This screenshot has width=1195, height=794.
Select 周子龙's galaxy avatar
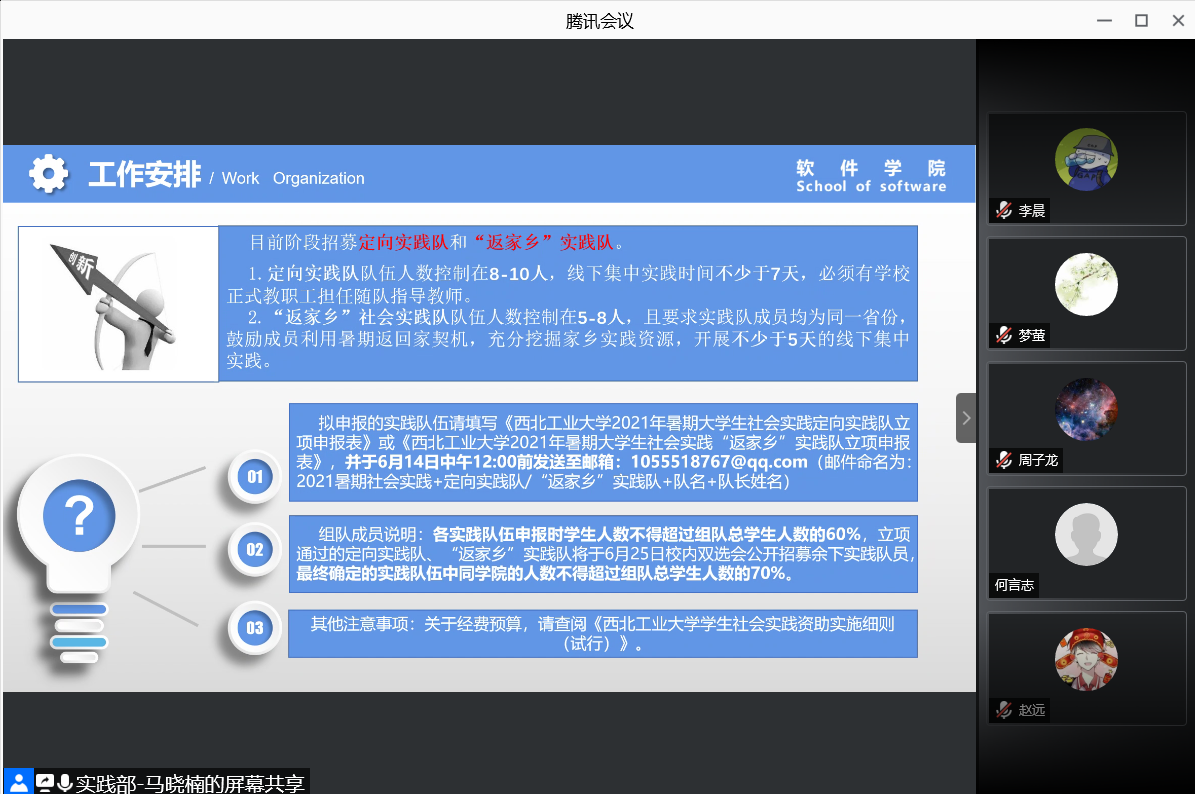[1086, 410]
